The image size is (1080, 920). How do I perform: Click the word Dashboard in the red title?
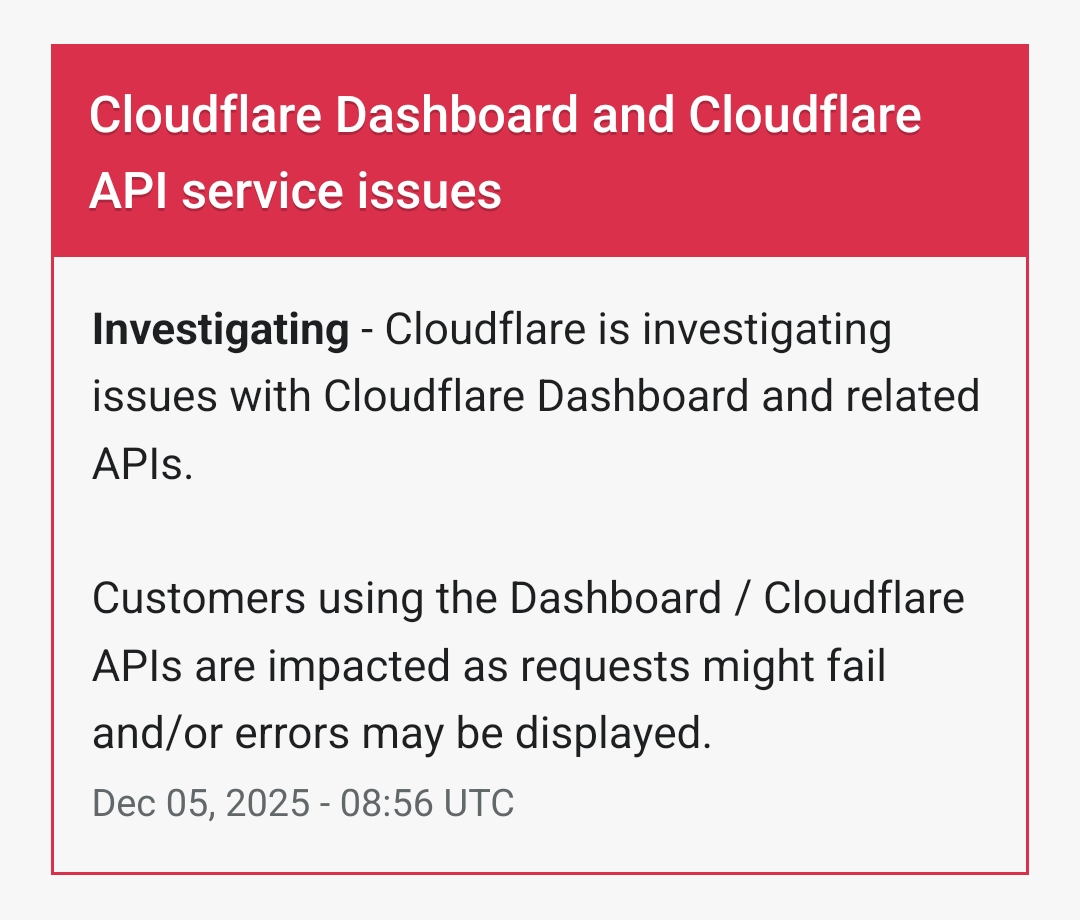[456, 116]
